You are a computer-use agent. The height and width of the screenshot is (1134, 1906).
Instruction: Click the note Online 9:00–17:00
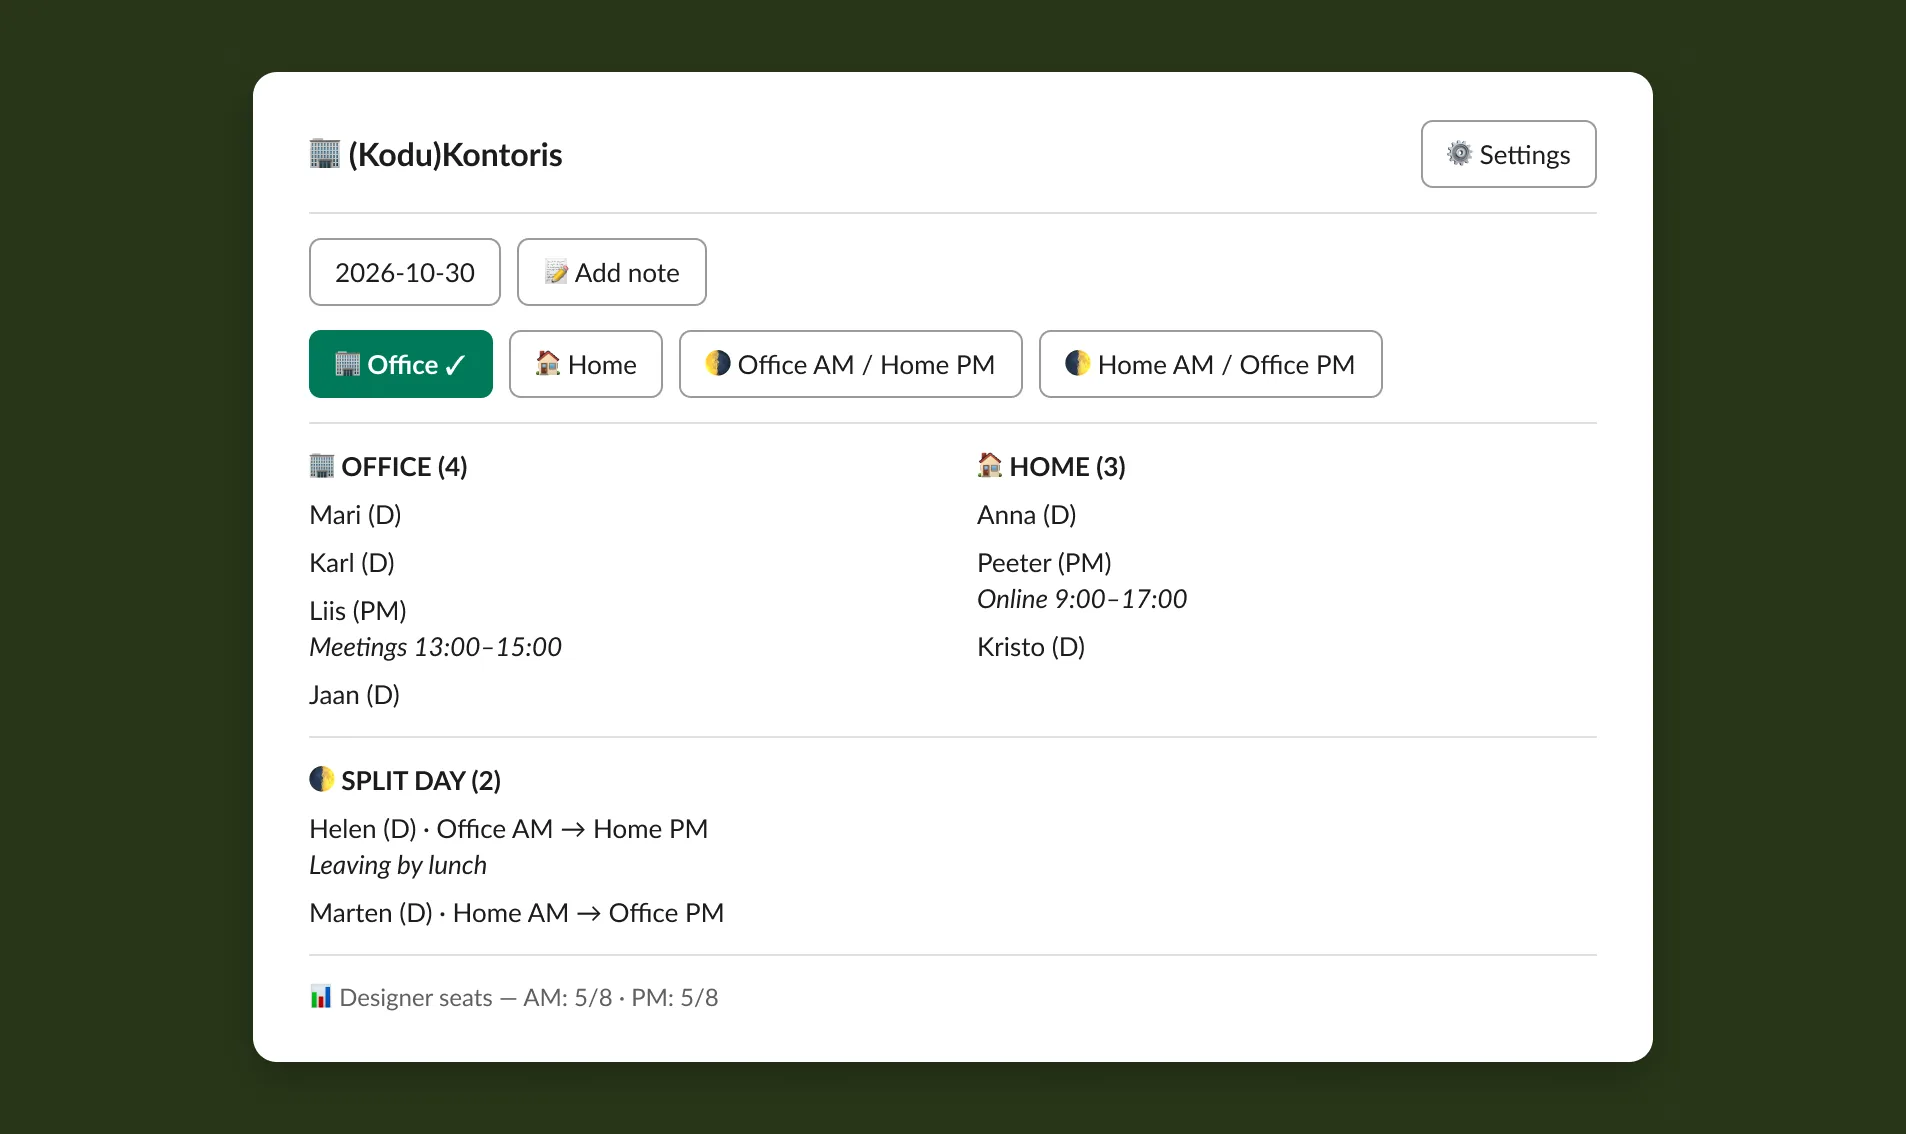(x=1082, y=599)
